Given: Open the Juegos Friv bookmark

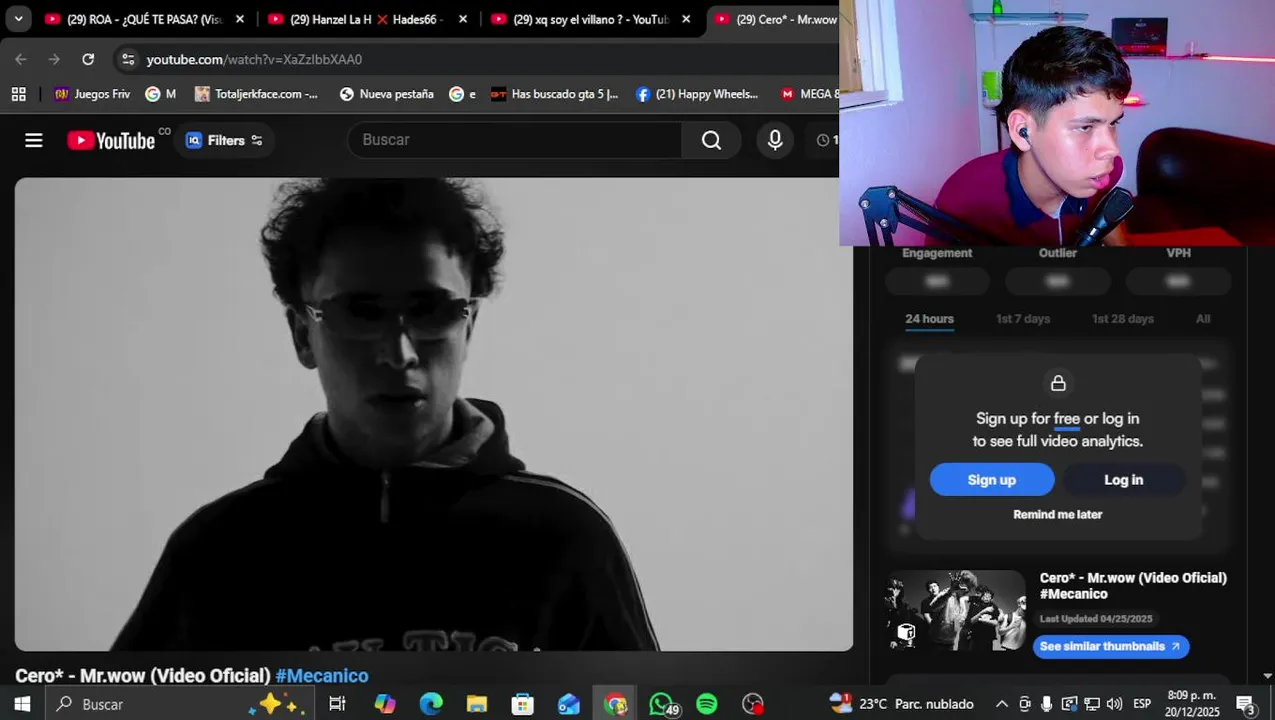Looking at the screenshot, I should point(92,94).
